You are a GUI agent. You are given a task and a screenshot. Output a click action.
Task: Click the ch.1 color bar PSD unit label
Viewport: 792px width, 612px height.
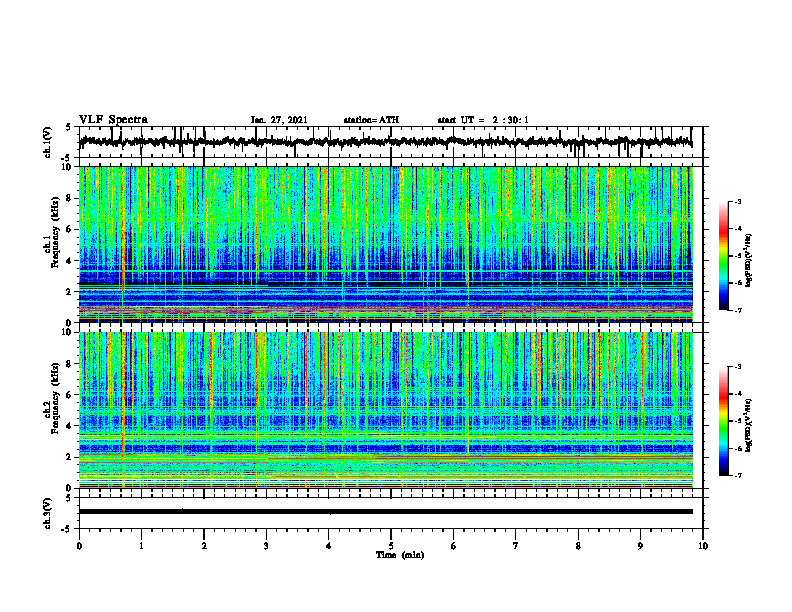click(x=749, y=261)
